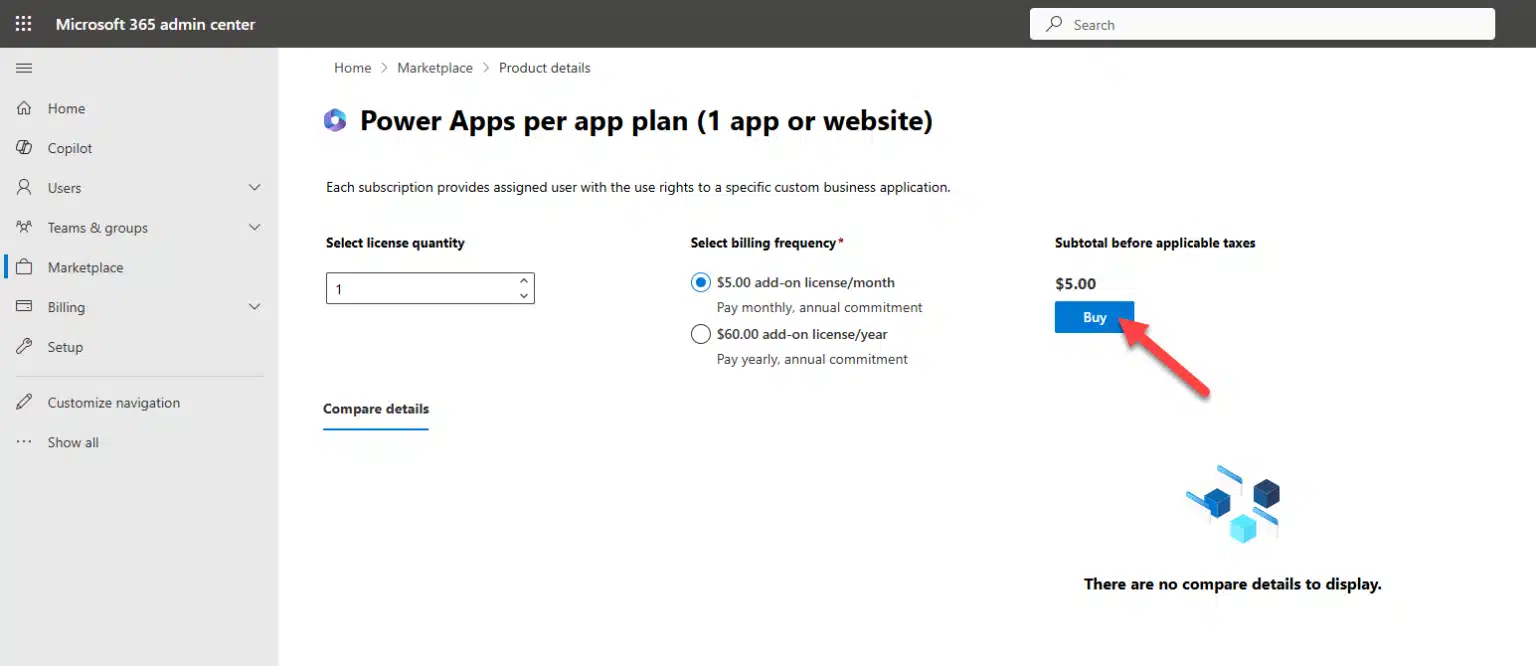Click the blue Buy button
This screenshot has height=666, width=1536.
click(x=1094, y=317)
